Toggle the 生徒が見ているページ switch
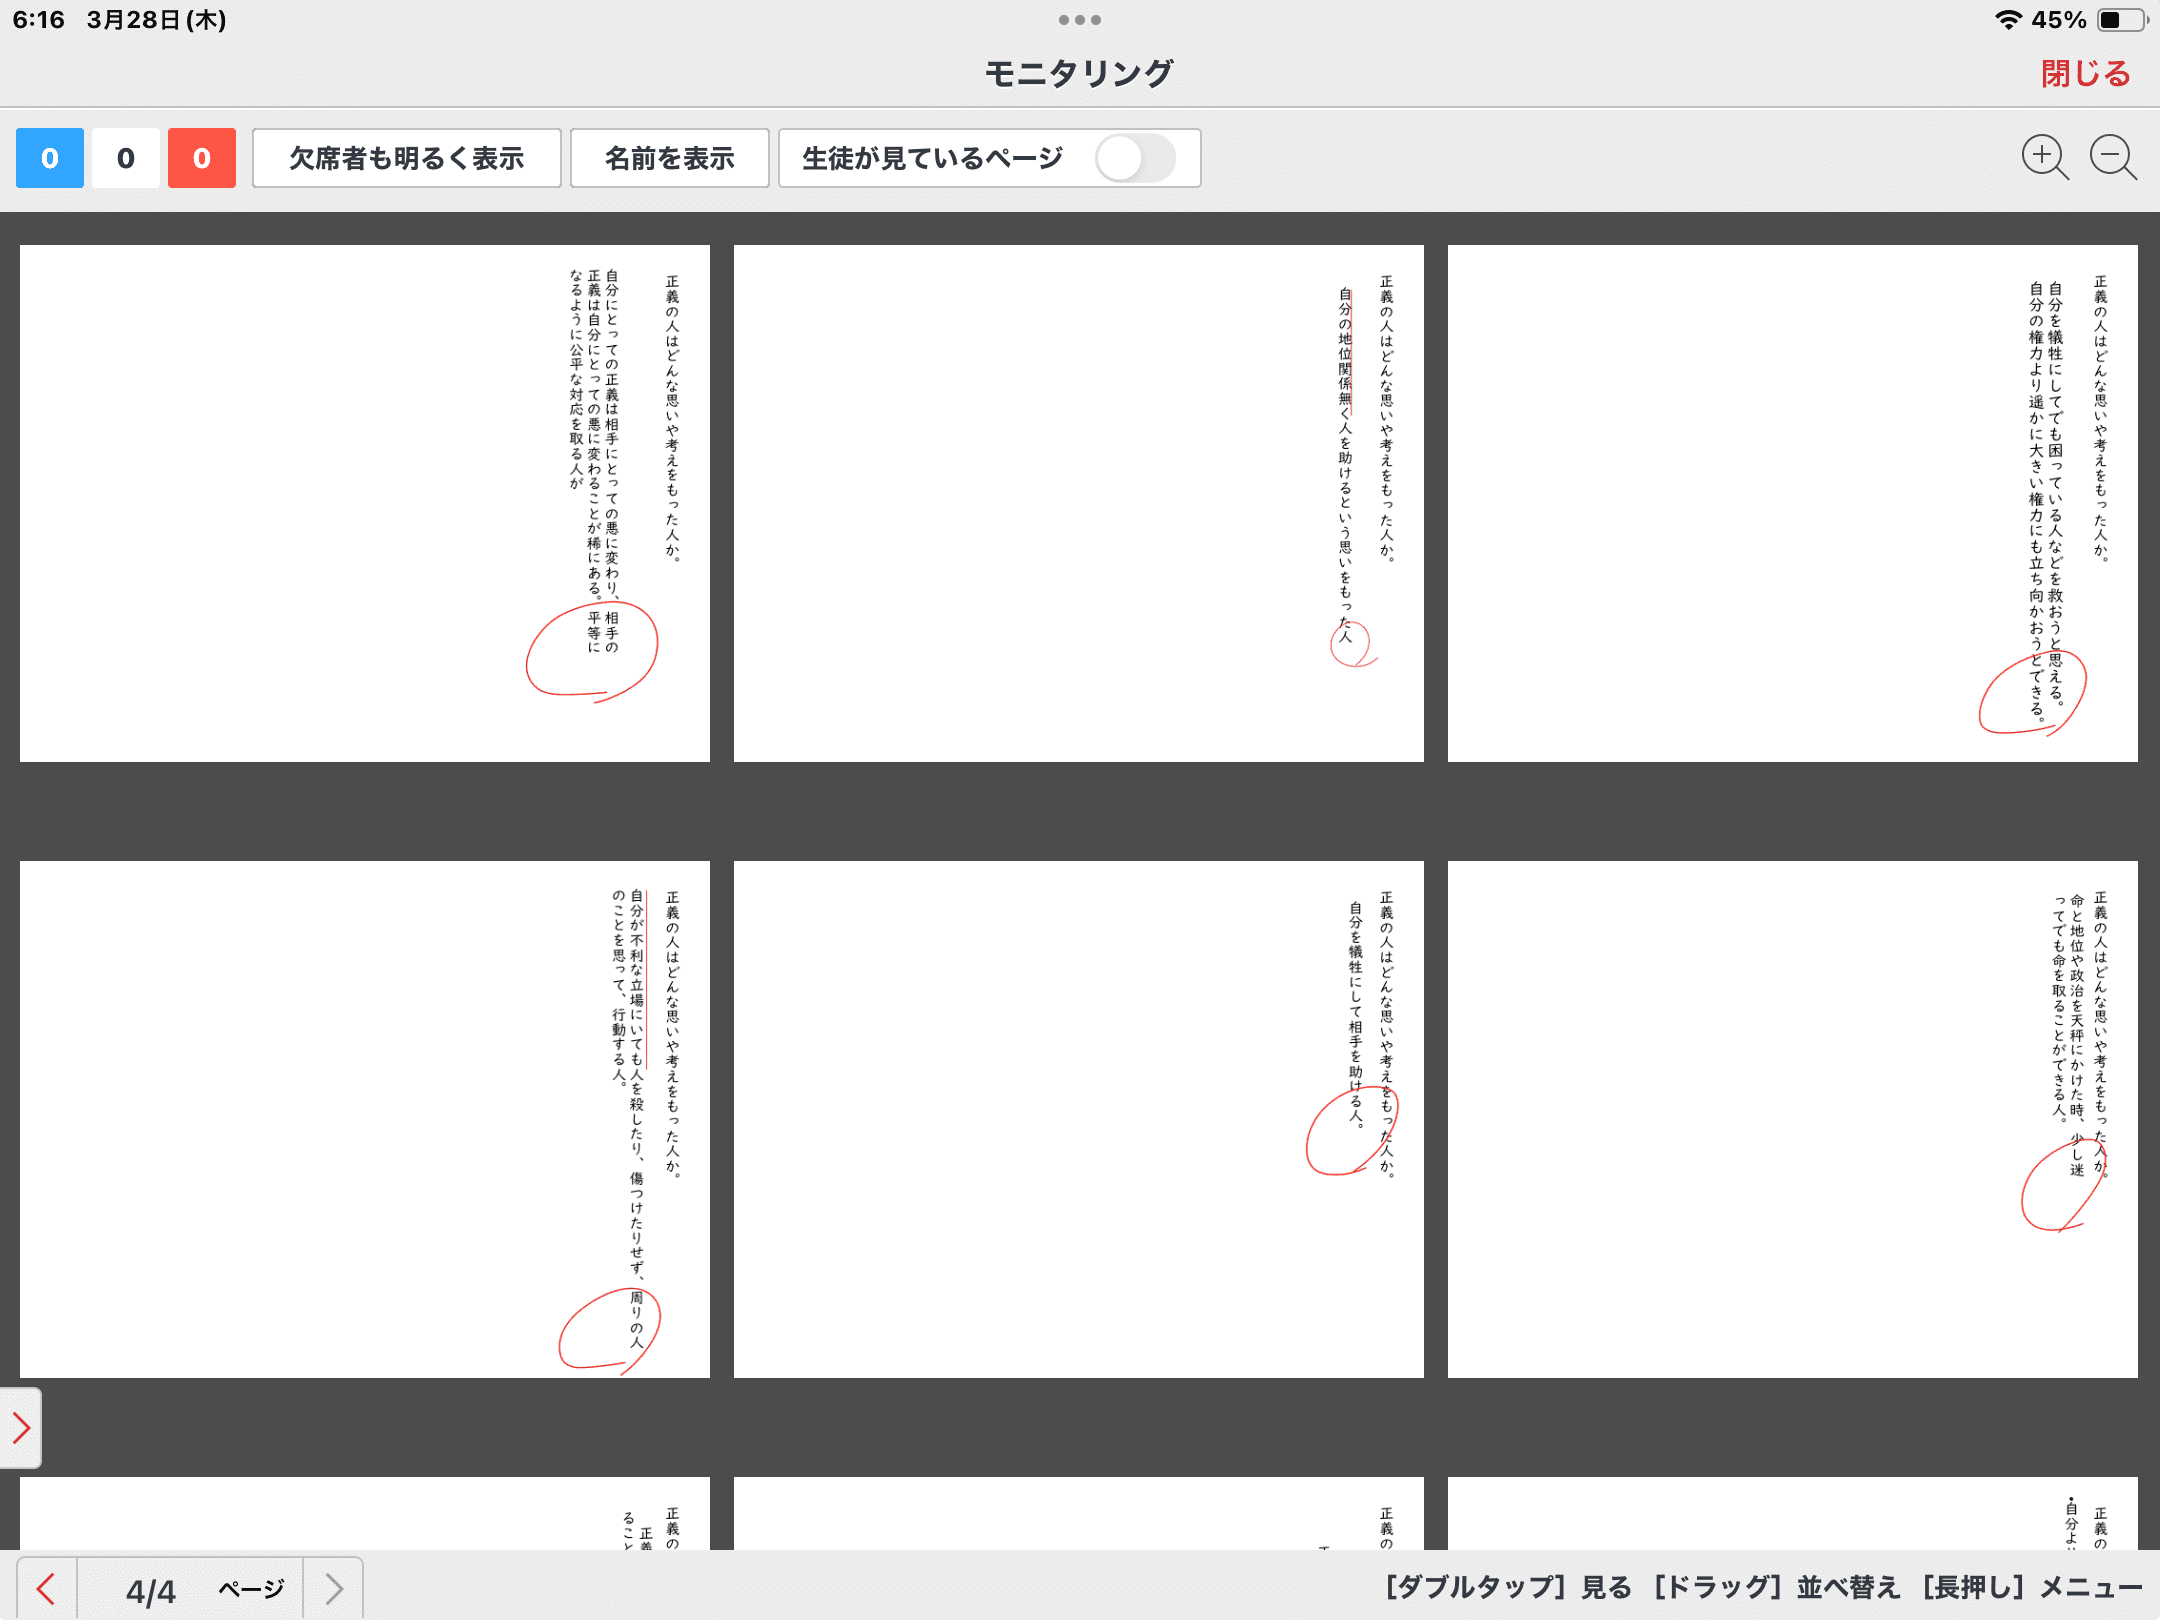 pos(1134,158)
